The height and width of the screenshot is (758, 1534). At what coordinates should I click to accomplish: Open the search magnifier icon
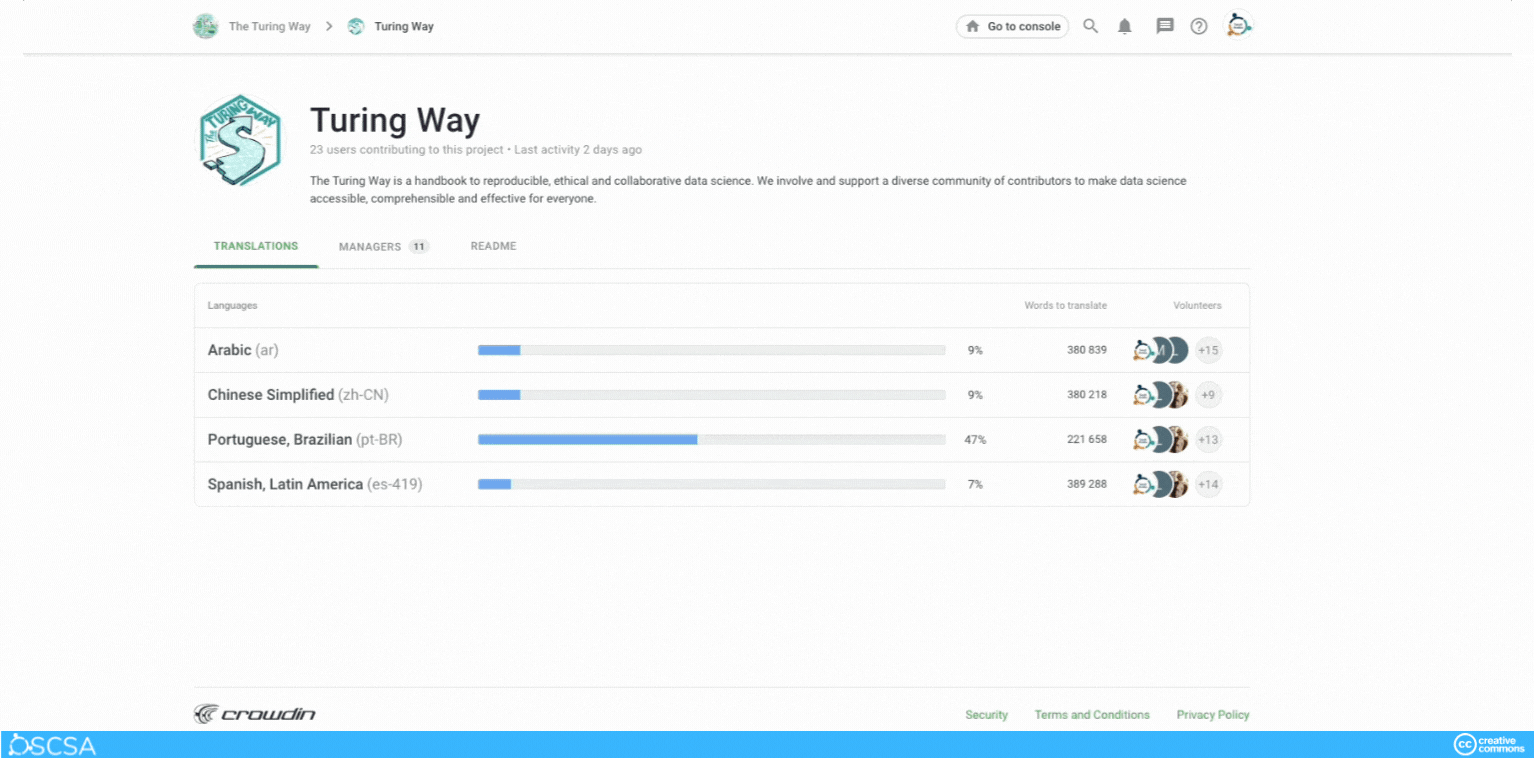click(x=1090, y=26)
